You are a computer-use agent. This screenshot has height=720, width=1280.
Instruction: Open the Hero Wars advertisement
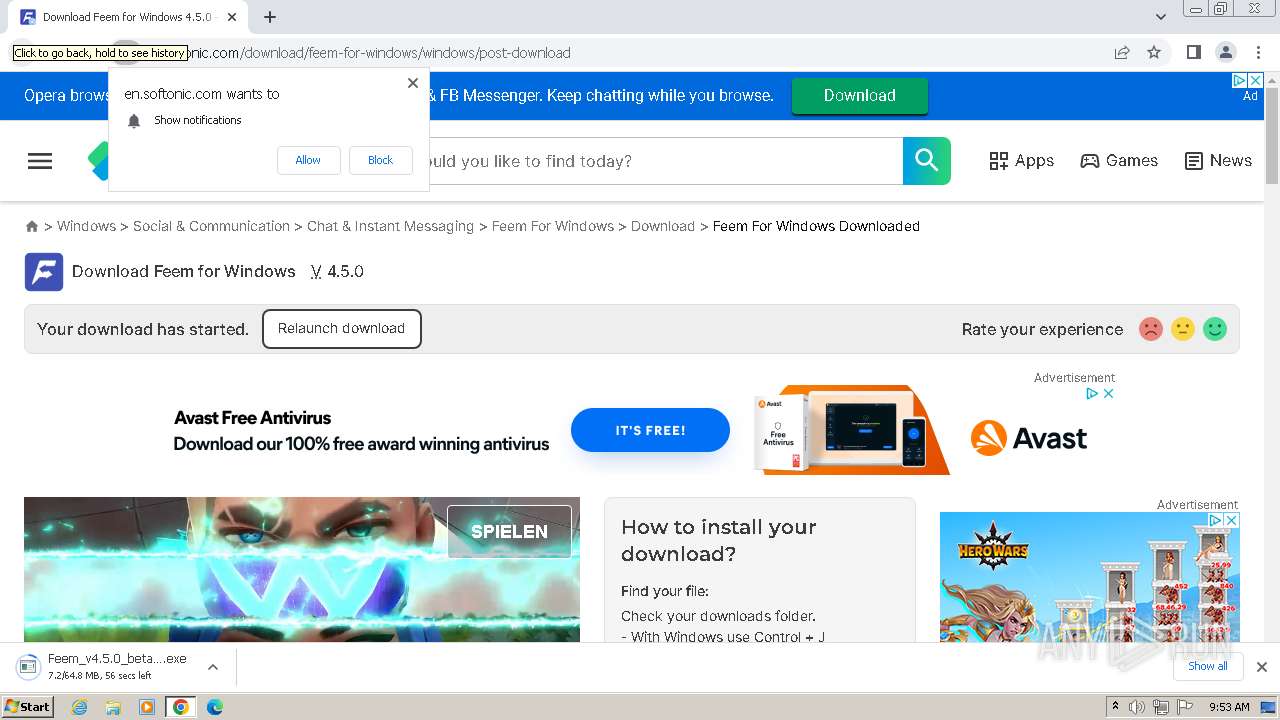point(1090,577)
